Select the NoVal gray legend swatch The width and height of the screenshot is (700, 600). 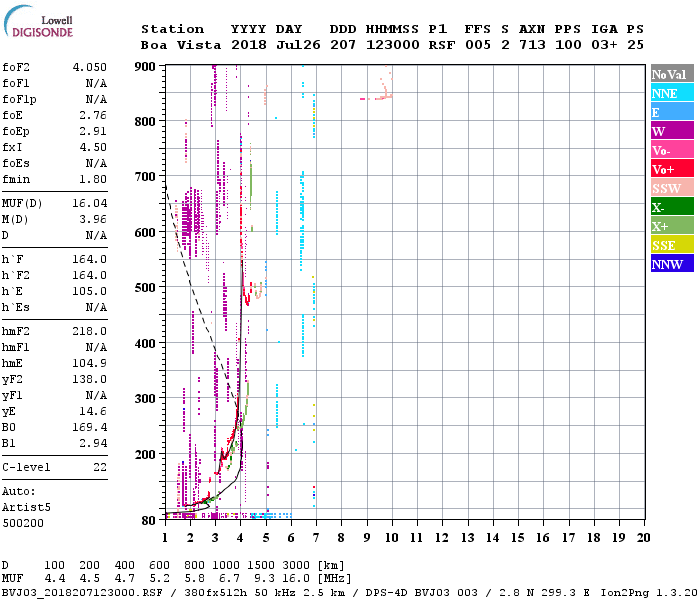[672, 74]
